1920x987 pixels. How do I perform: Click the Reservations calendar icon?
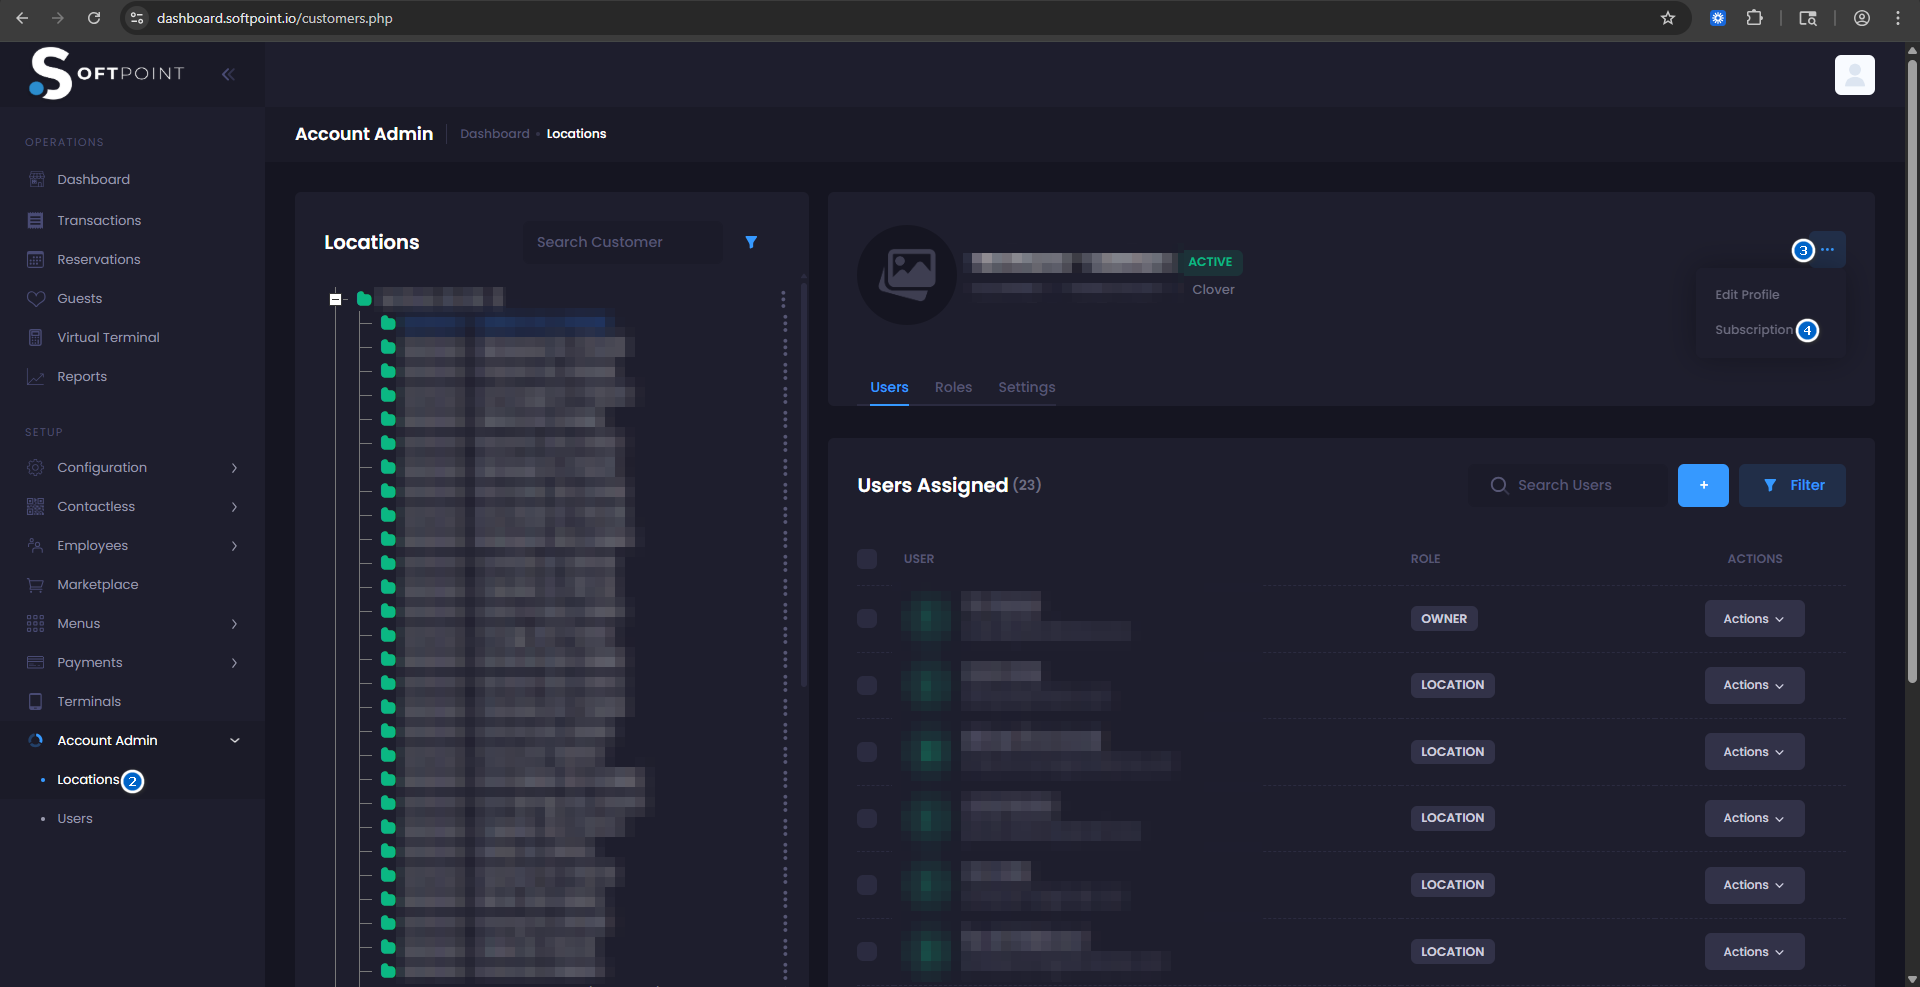36,260
